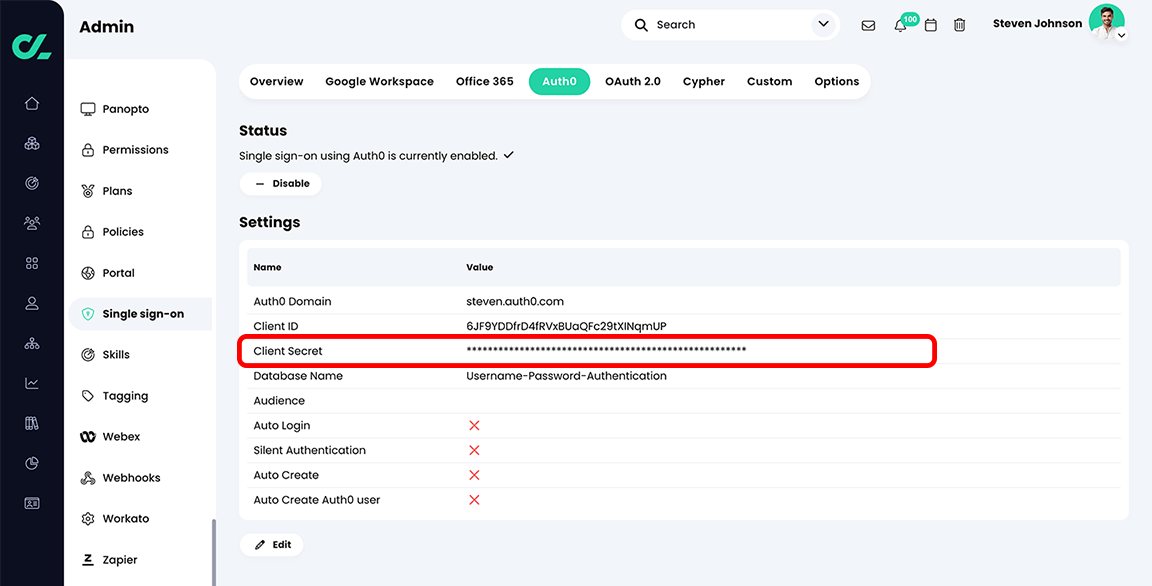Disable Auth0 single sign-on
The image size is (1152, 586).
pos(280,183)
